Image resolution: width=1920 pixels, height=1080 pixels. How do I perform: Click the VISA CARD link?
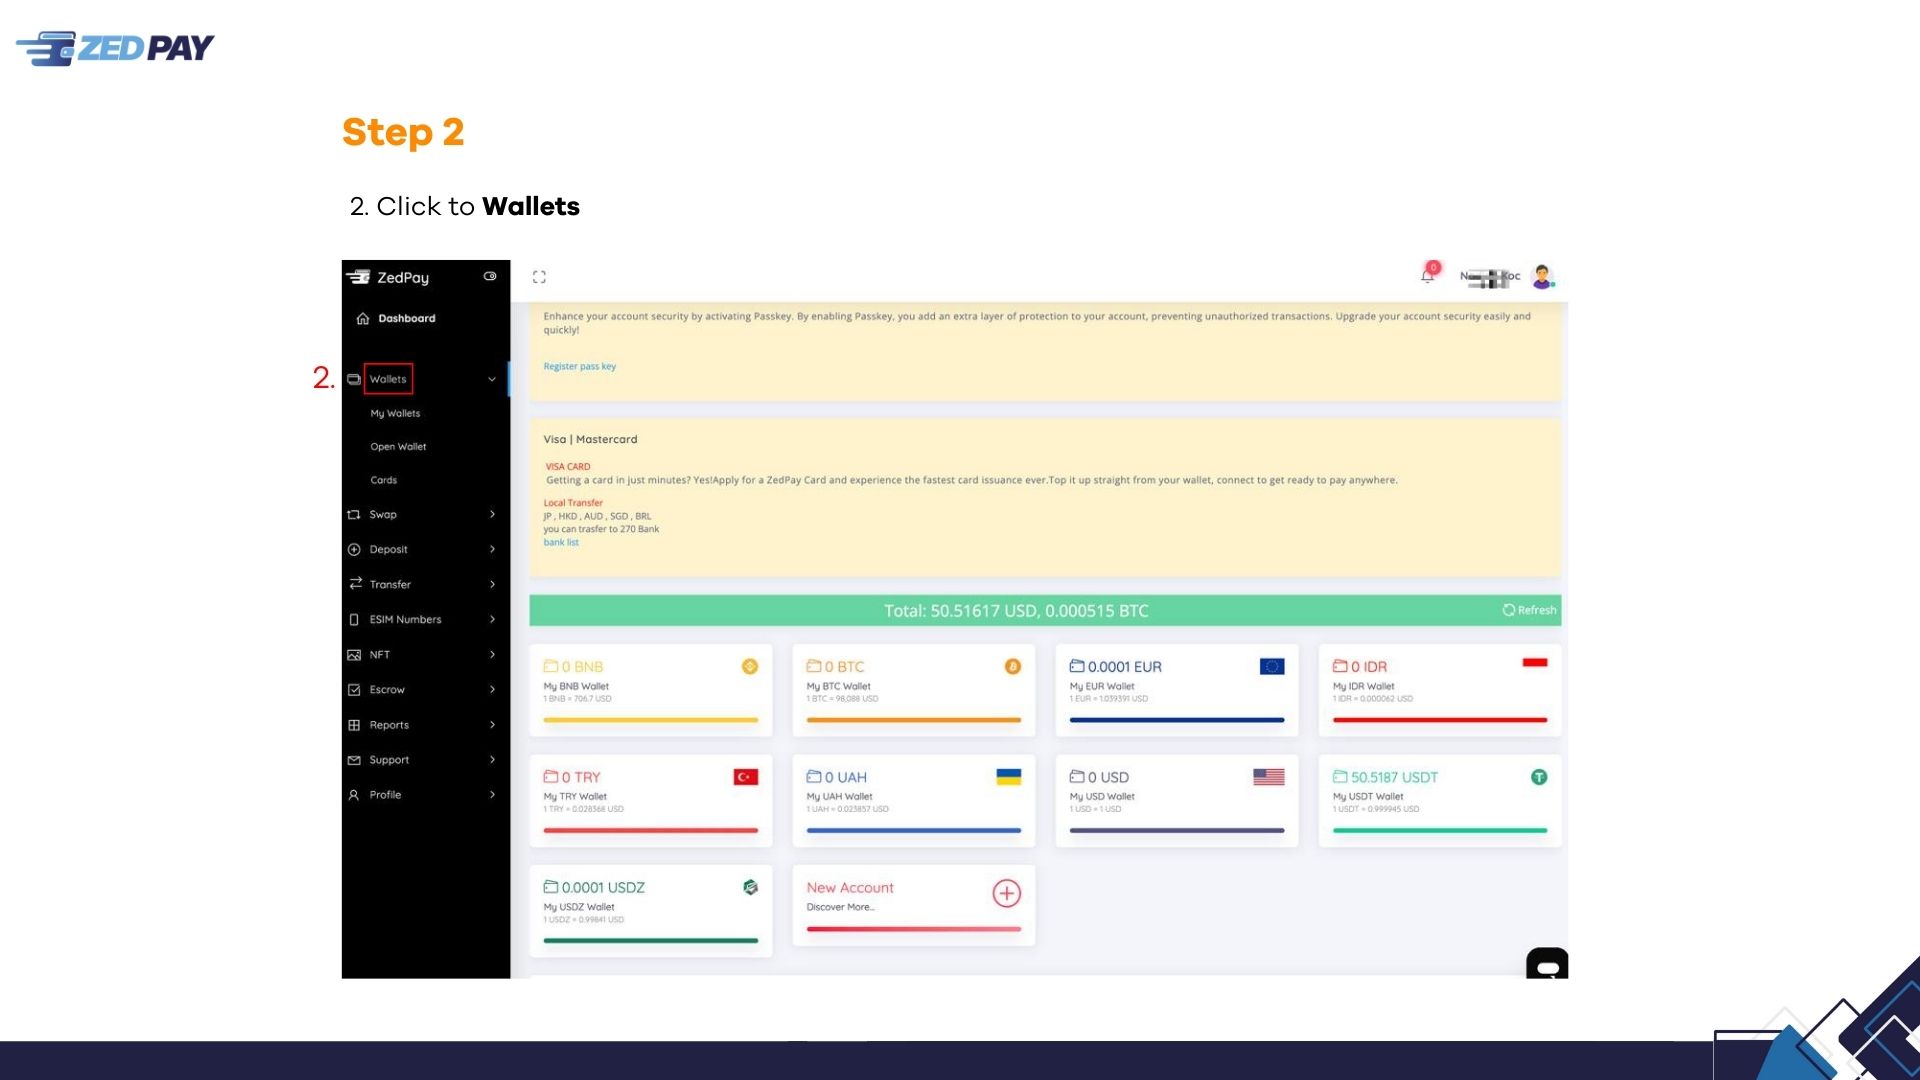pos(568,467)
